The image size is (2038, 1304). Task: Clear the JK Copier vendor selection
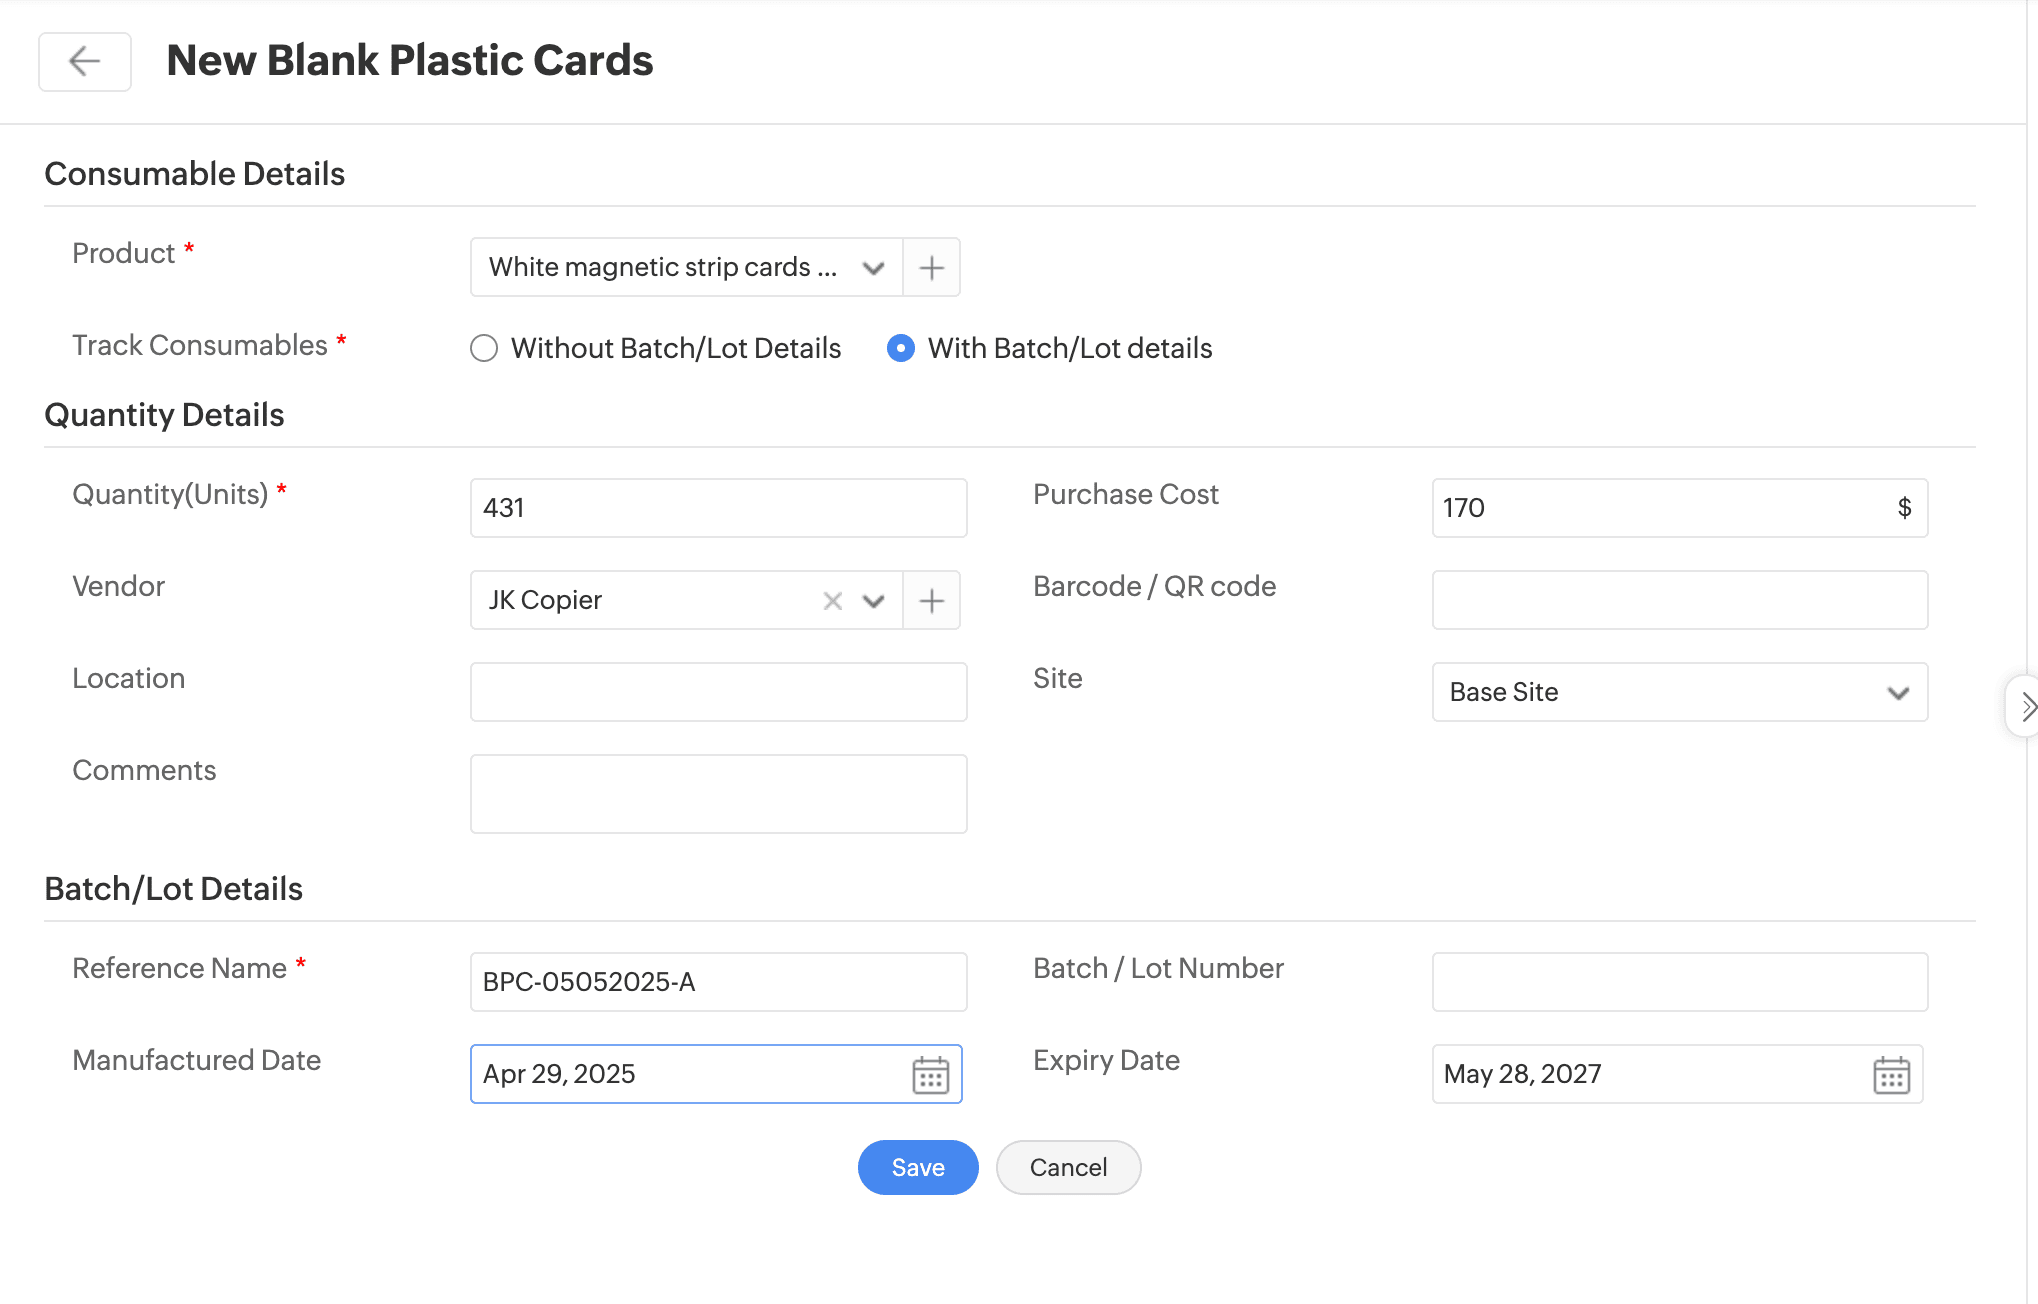pos(832,601)
